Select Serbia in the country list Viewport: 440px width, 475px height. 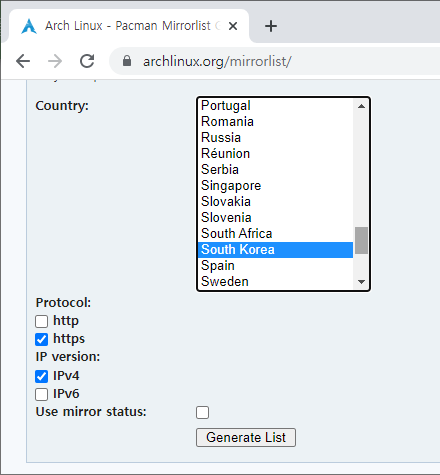[275, 170]
